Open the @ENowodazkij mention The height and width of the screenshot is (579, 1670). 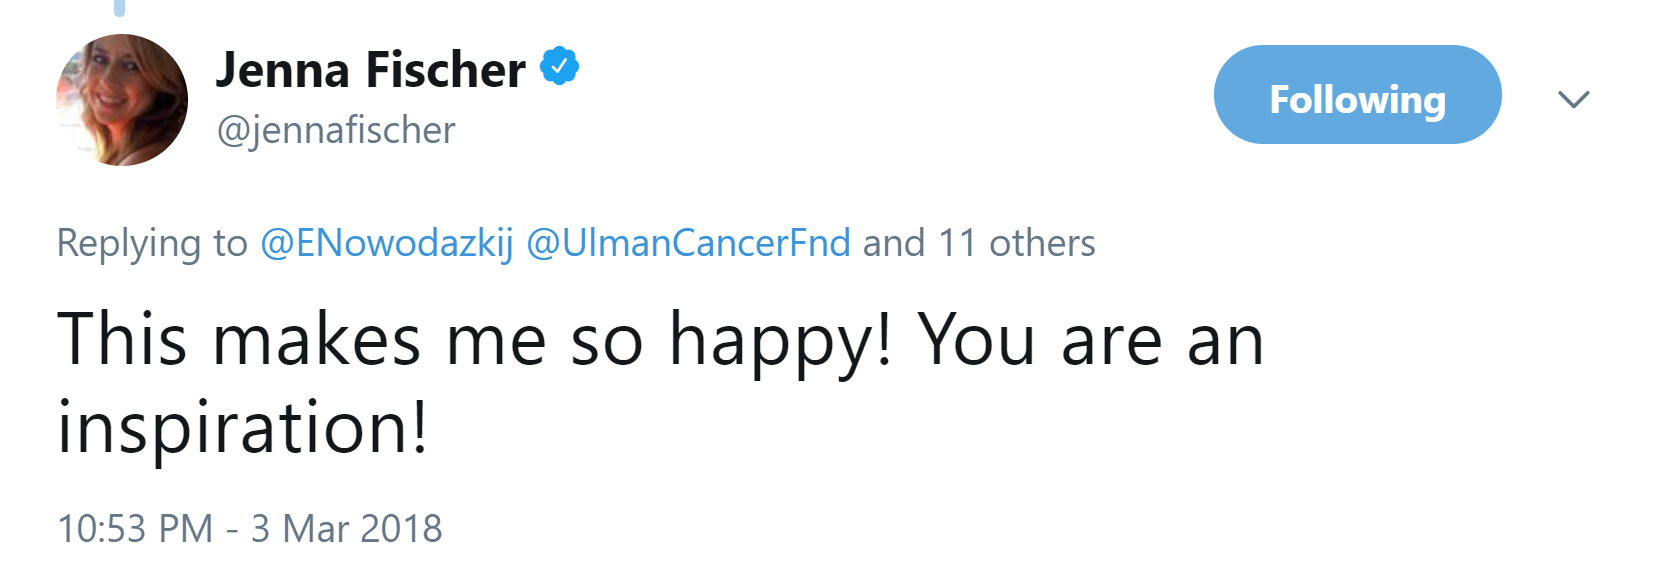click(x=386, y=243)
